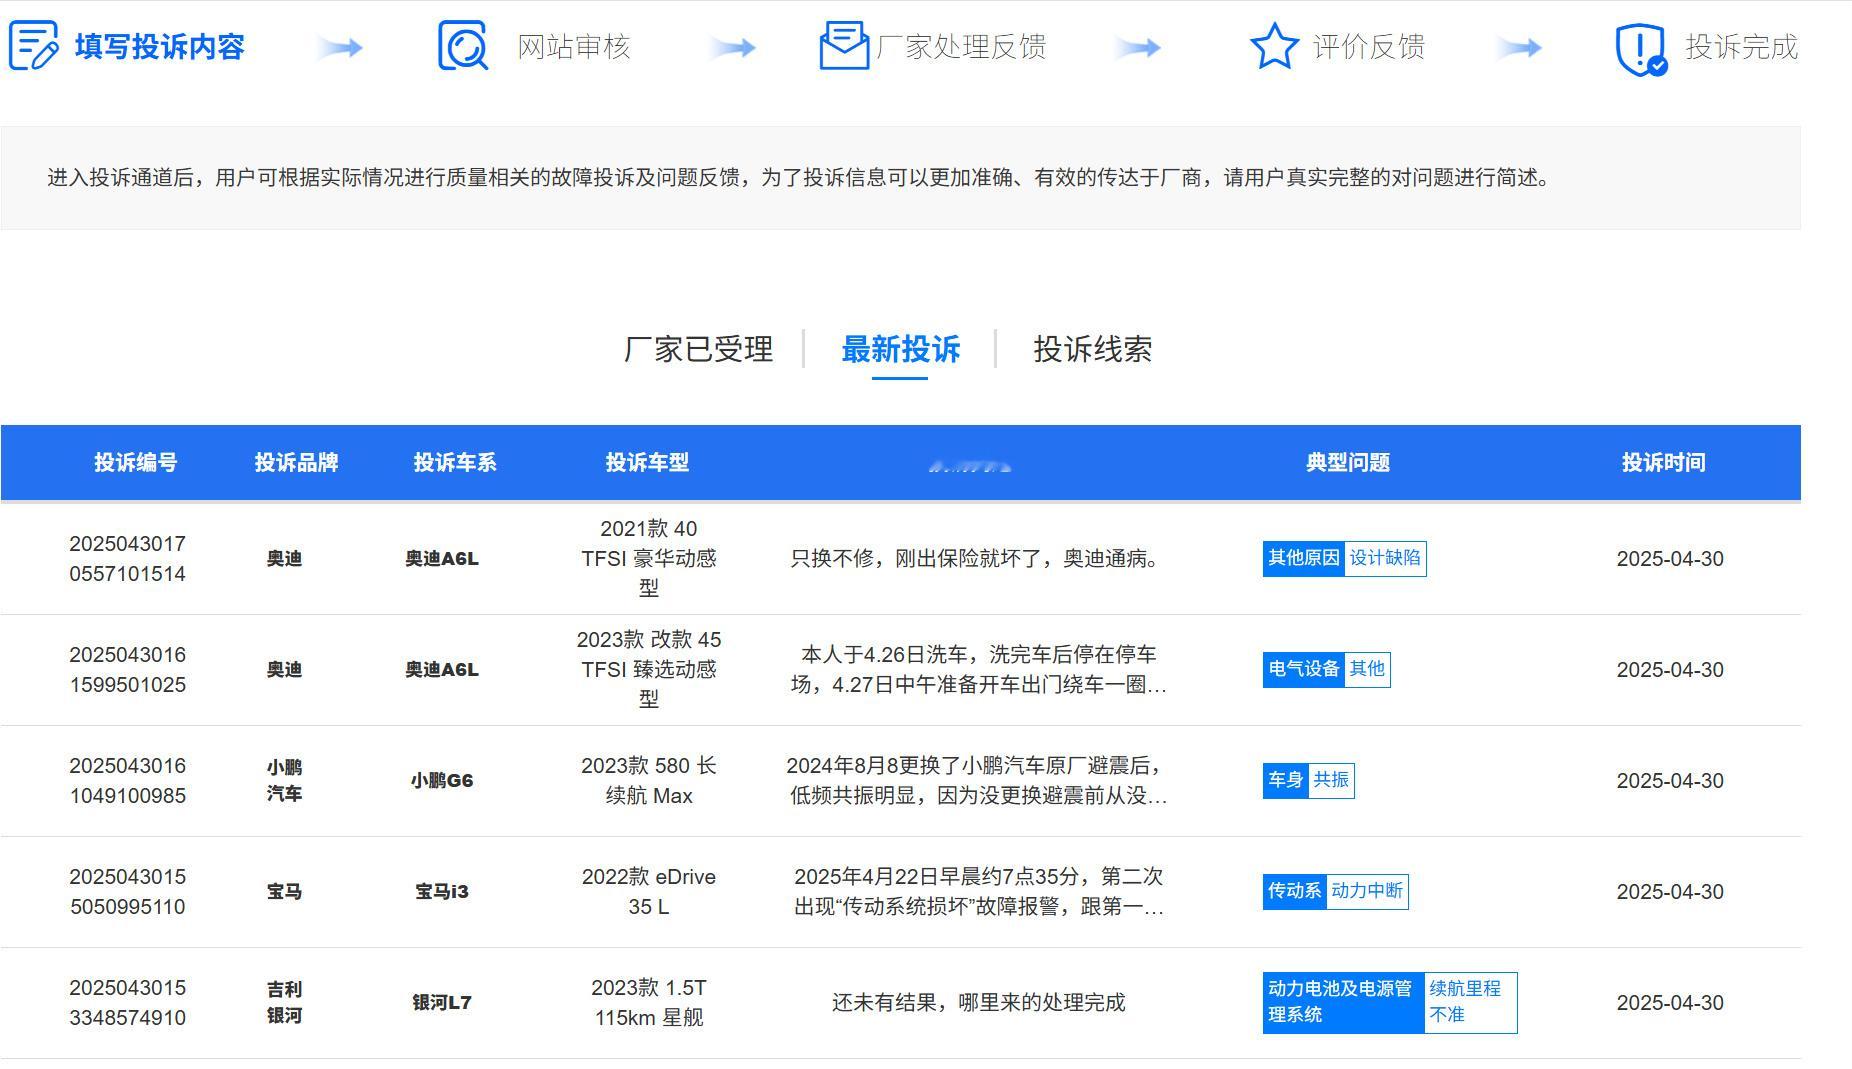Open complaint starting 本人于4.26日洗车
Screen dimensions: 1852x1069
click(x=978, y=670)
